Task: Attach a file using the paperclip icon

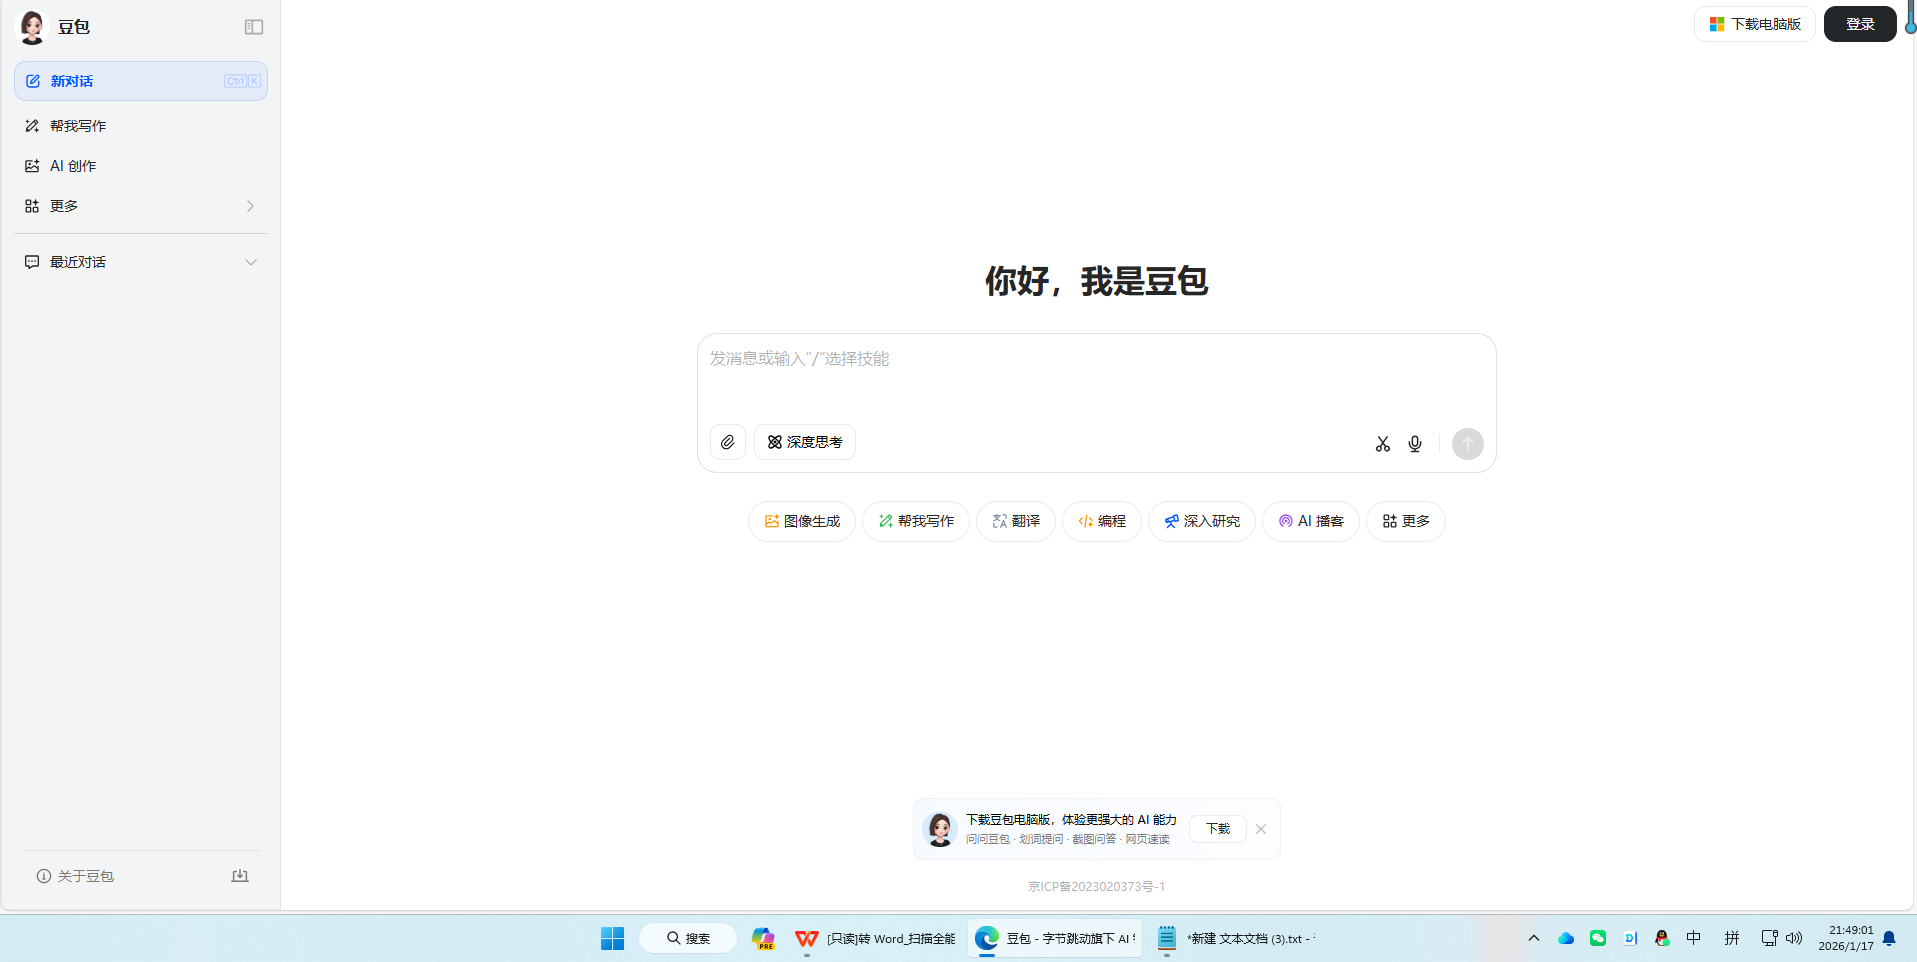Action: (x=727, y=442)
